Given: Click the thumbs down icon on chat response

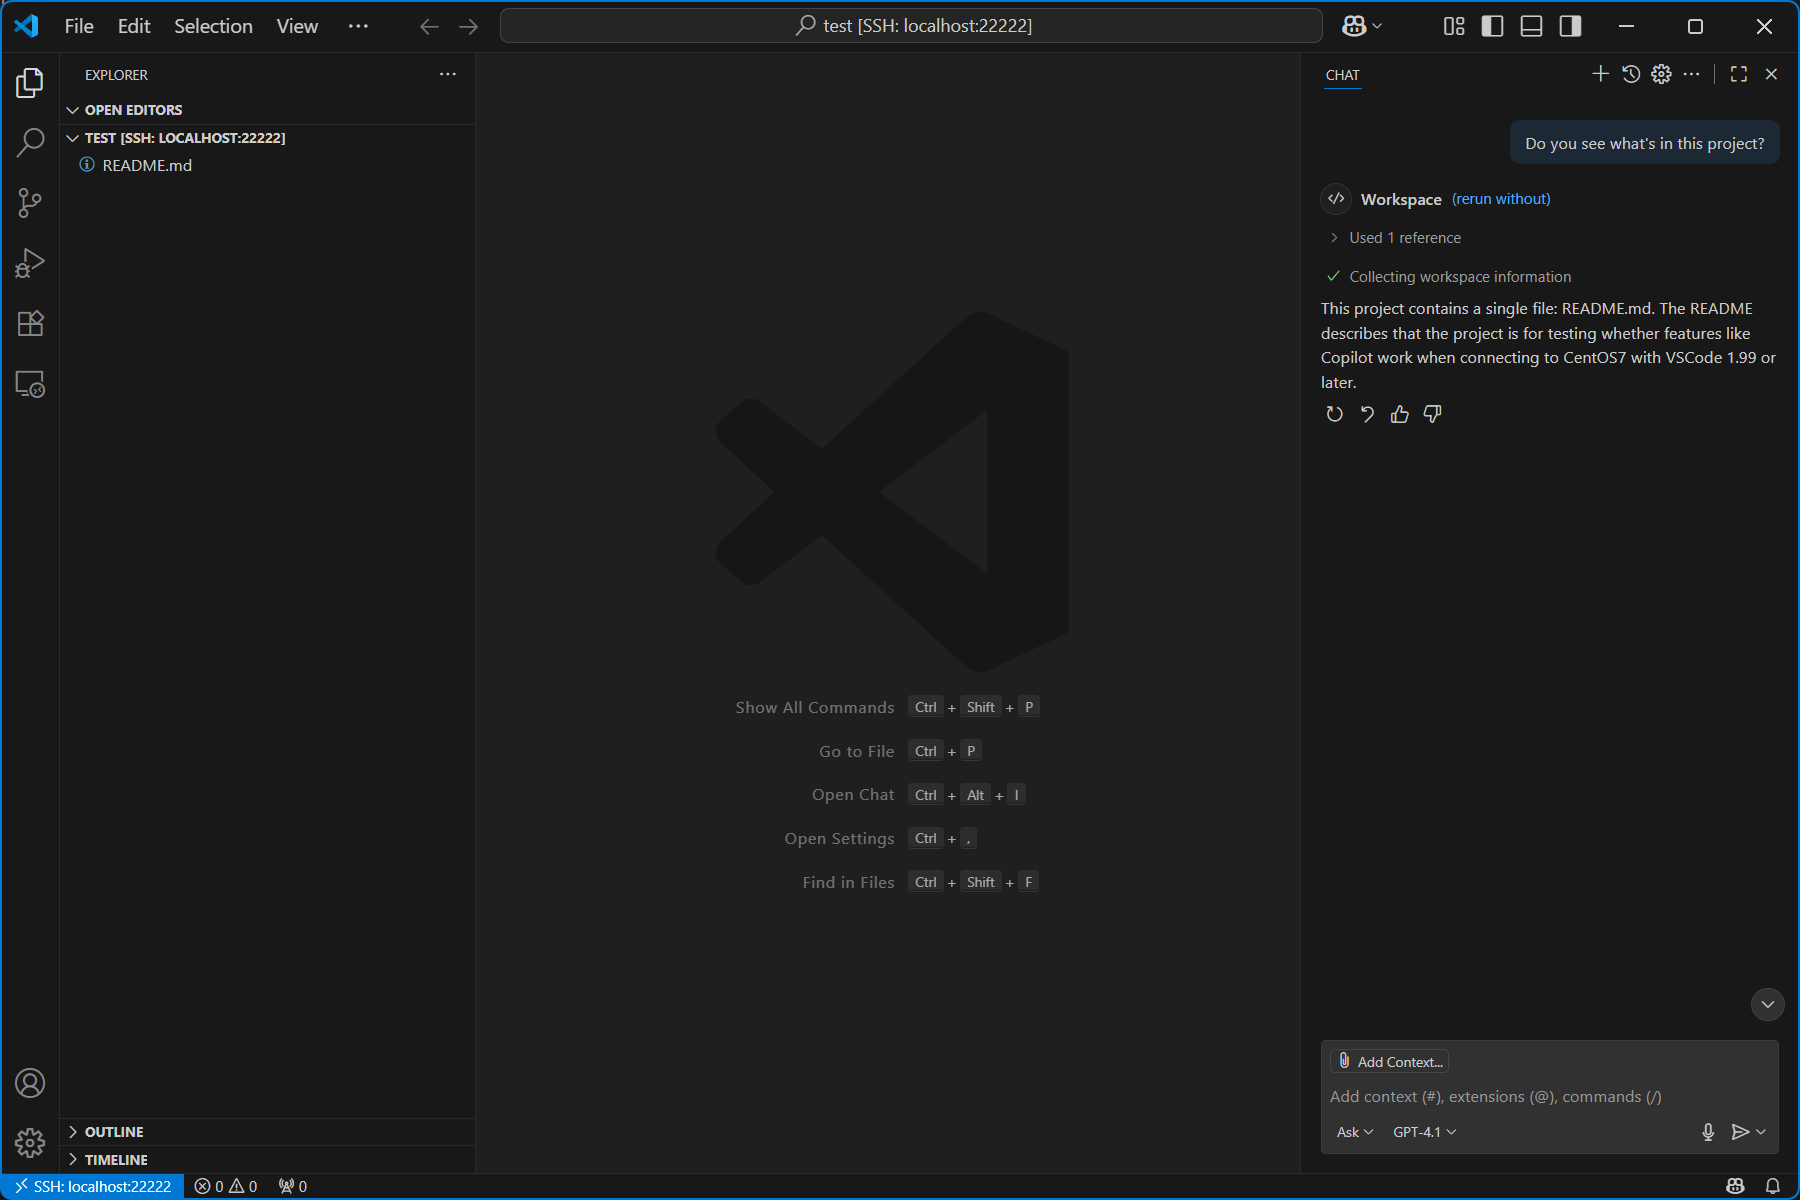Looking at the screenshot, I should [1432, 414].
